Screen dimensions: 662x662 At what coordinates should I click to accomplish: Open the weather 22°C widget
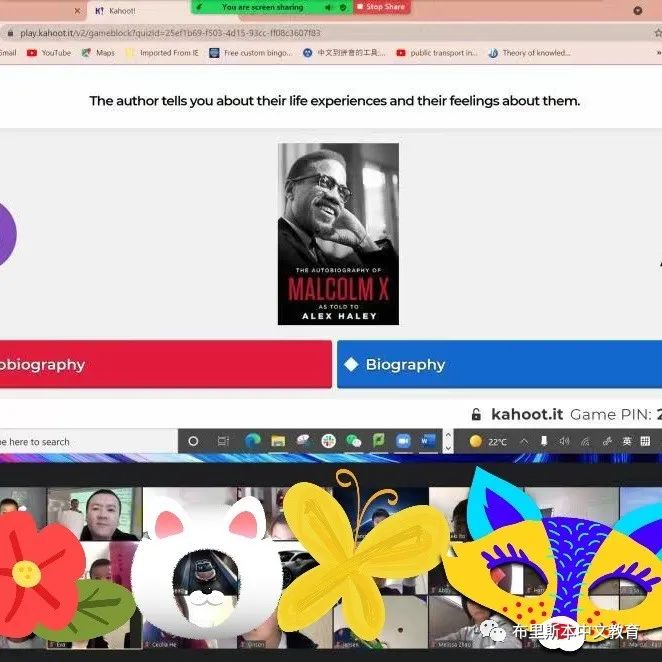point(488,442)
